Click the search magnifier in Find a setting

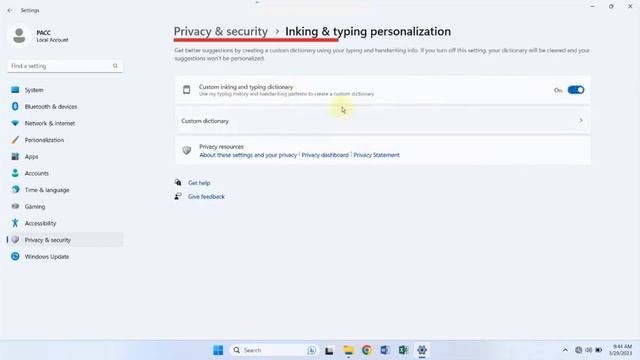pyautogui.click(x=115, y=66)
